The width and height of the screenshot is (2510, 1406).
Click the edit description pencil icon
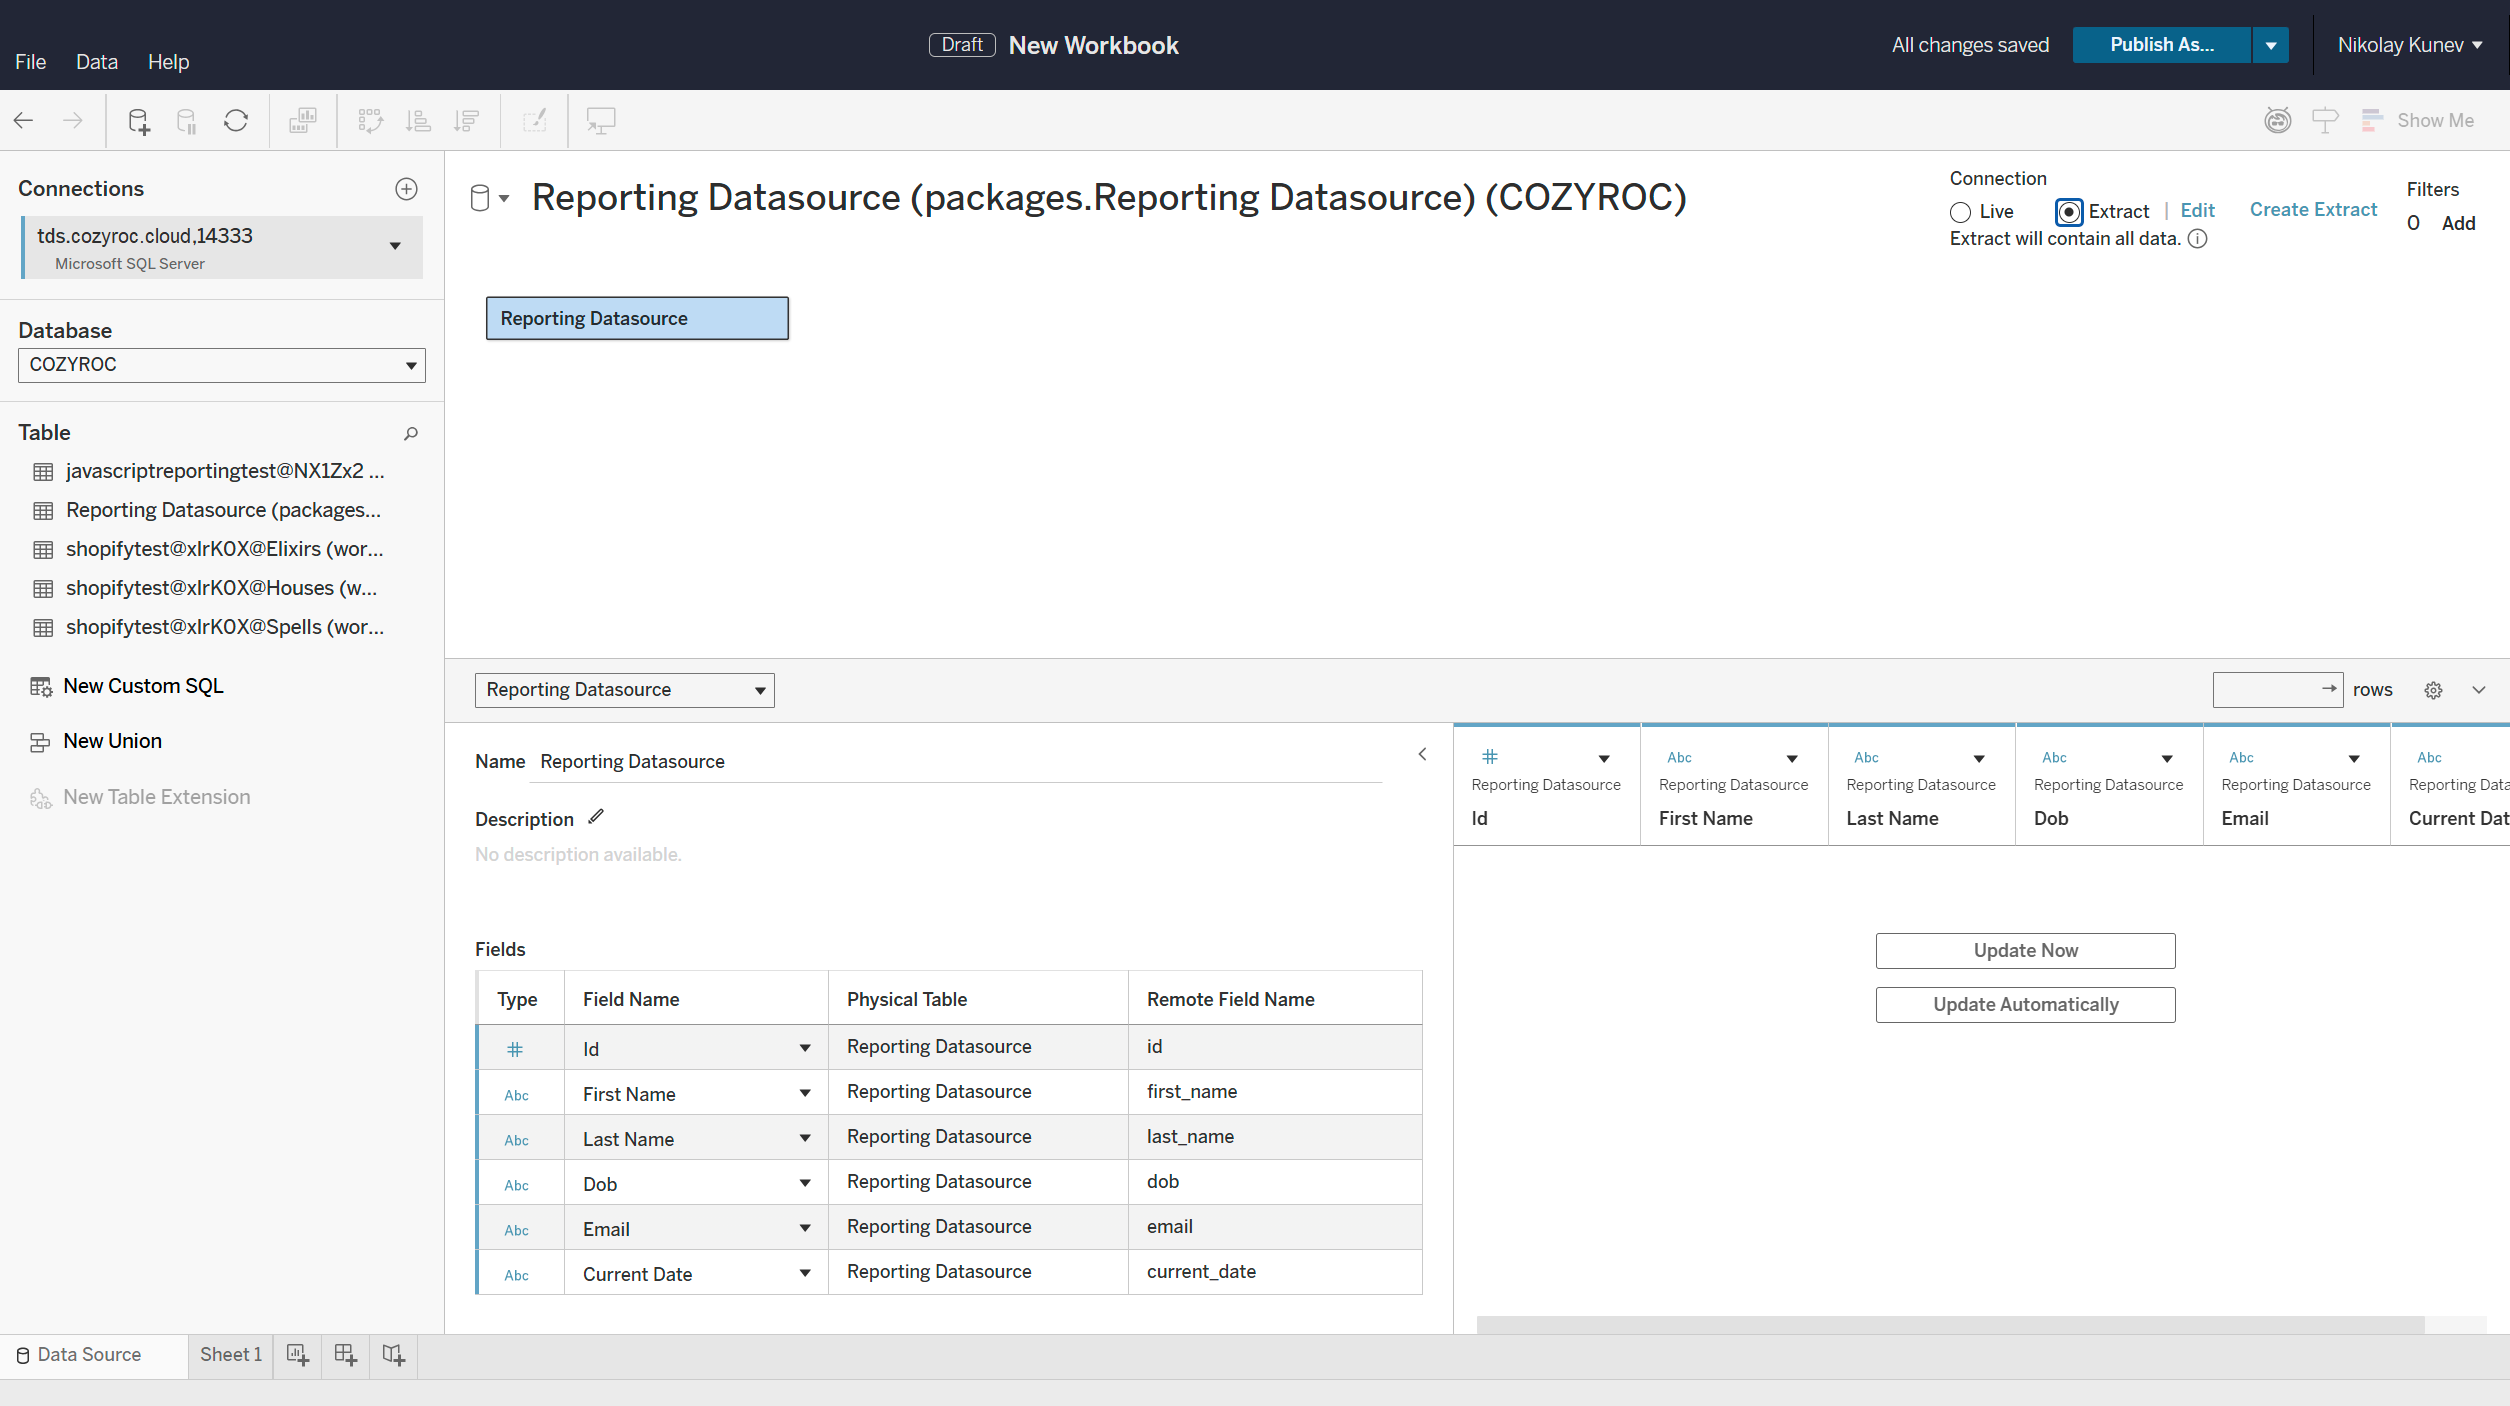596,817
